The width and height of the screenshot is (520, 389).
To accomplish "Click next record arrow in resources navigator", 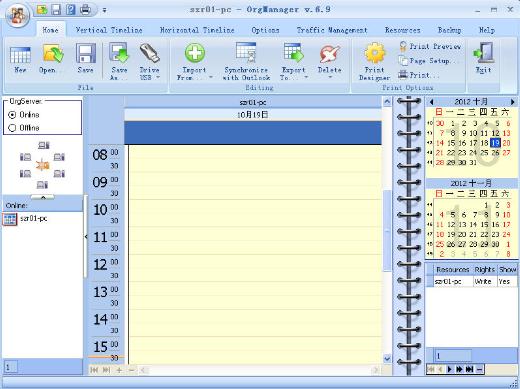I will coord(449,369).
